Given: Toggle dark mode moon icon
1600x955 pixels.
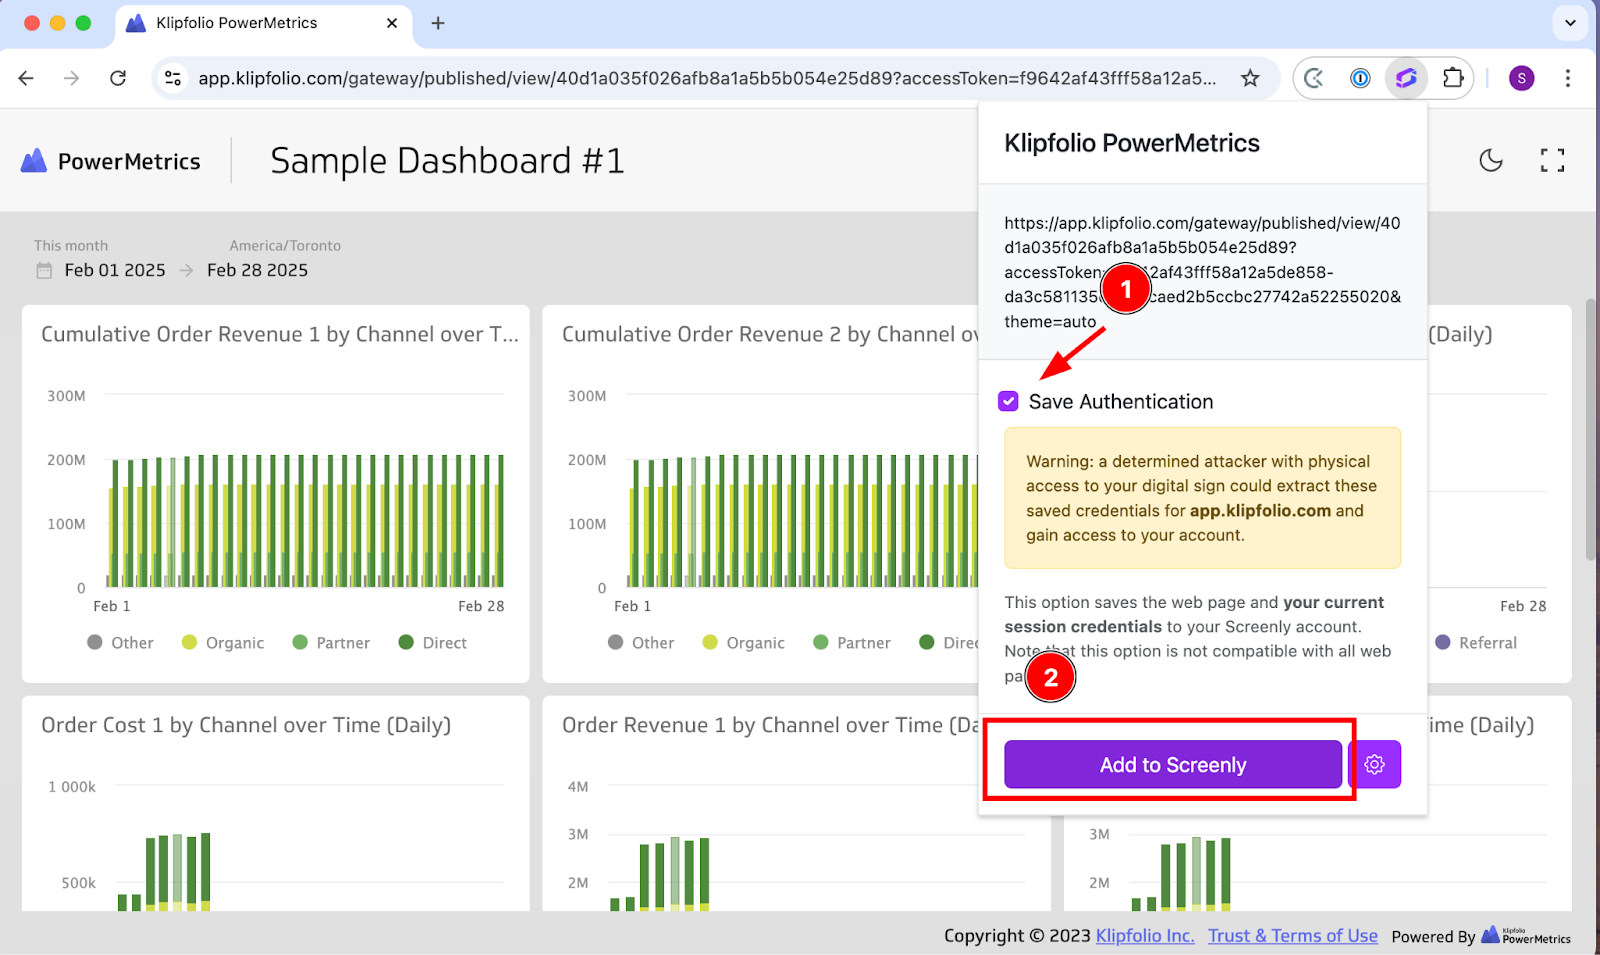Looking at the screenshot, I should tap(1491, 160).
